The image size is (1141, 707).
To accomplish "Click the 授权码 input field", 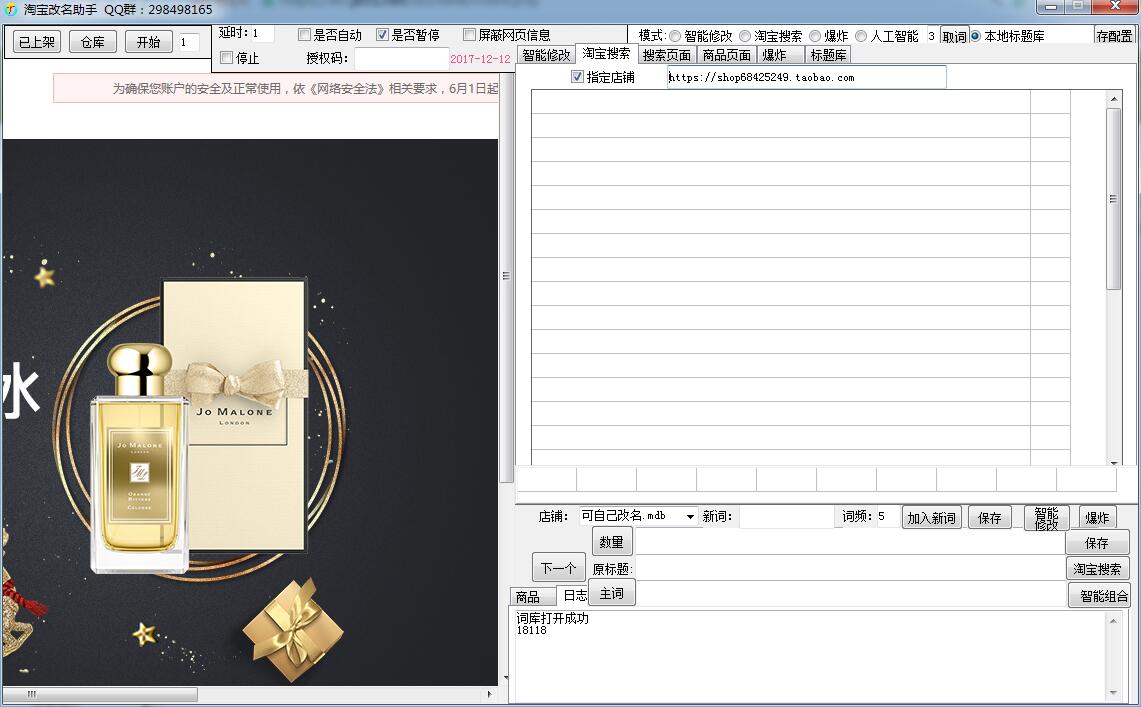I will [x=400, y=59].
